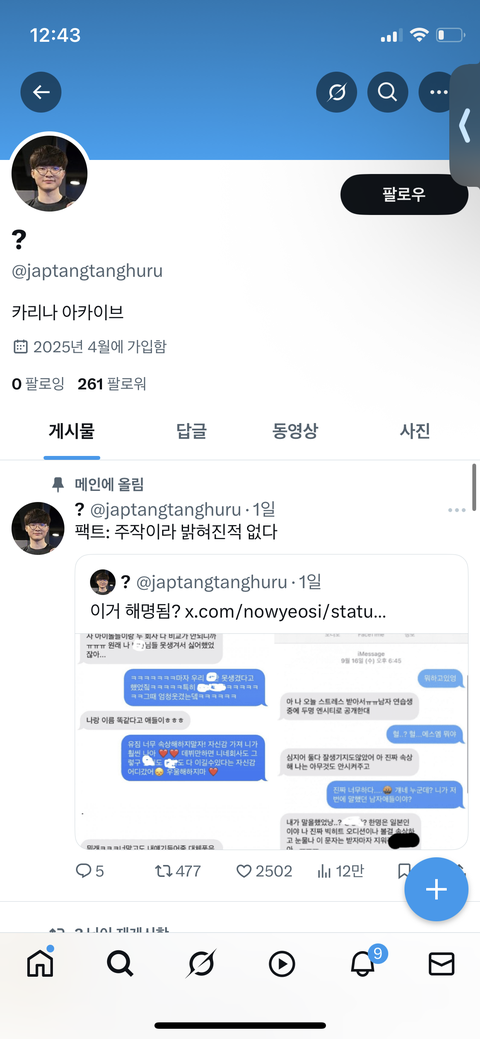Switch to the 사진 tab
This screenshot has width=480, height=1039.
coord(415,431)
